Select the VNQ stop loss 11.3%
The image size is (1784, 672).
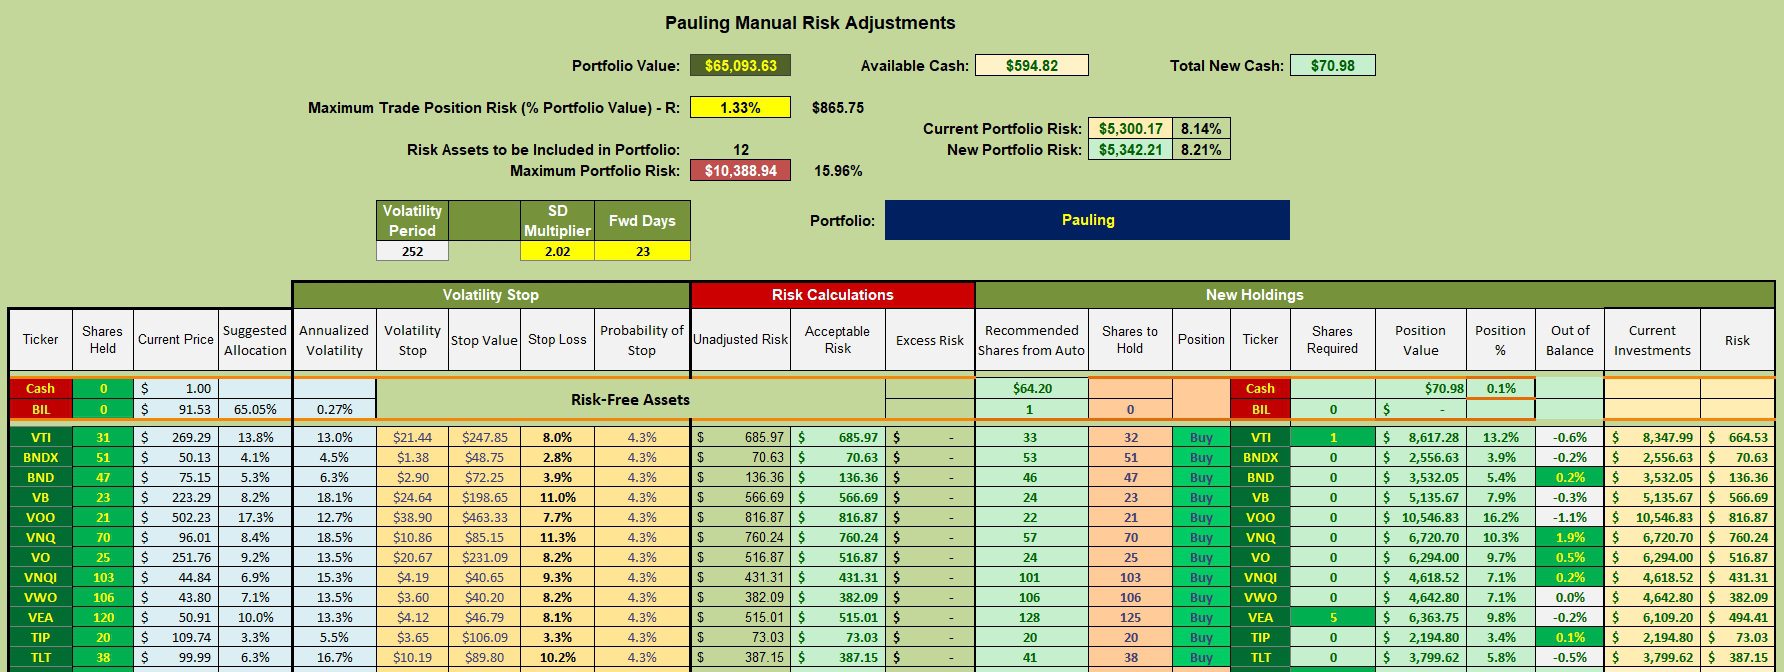pos(557,537)
